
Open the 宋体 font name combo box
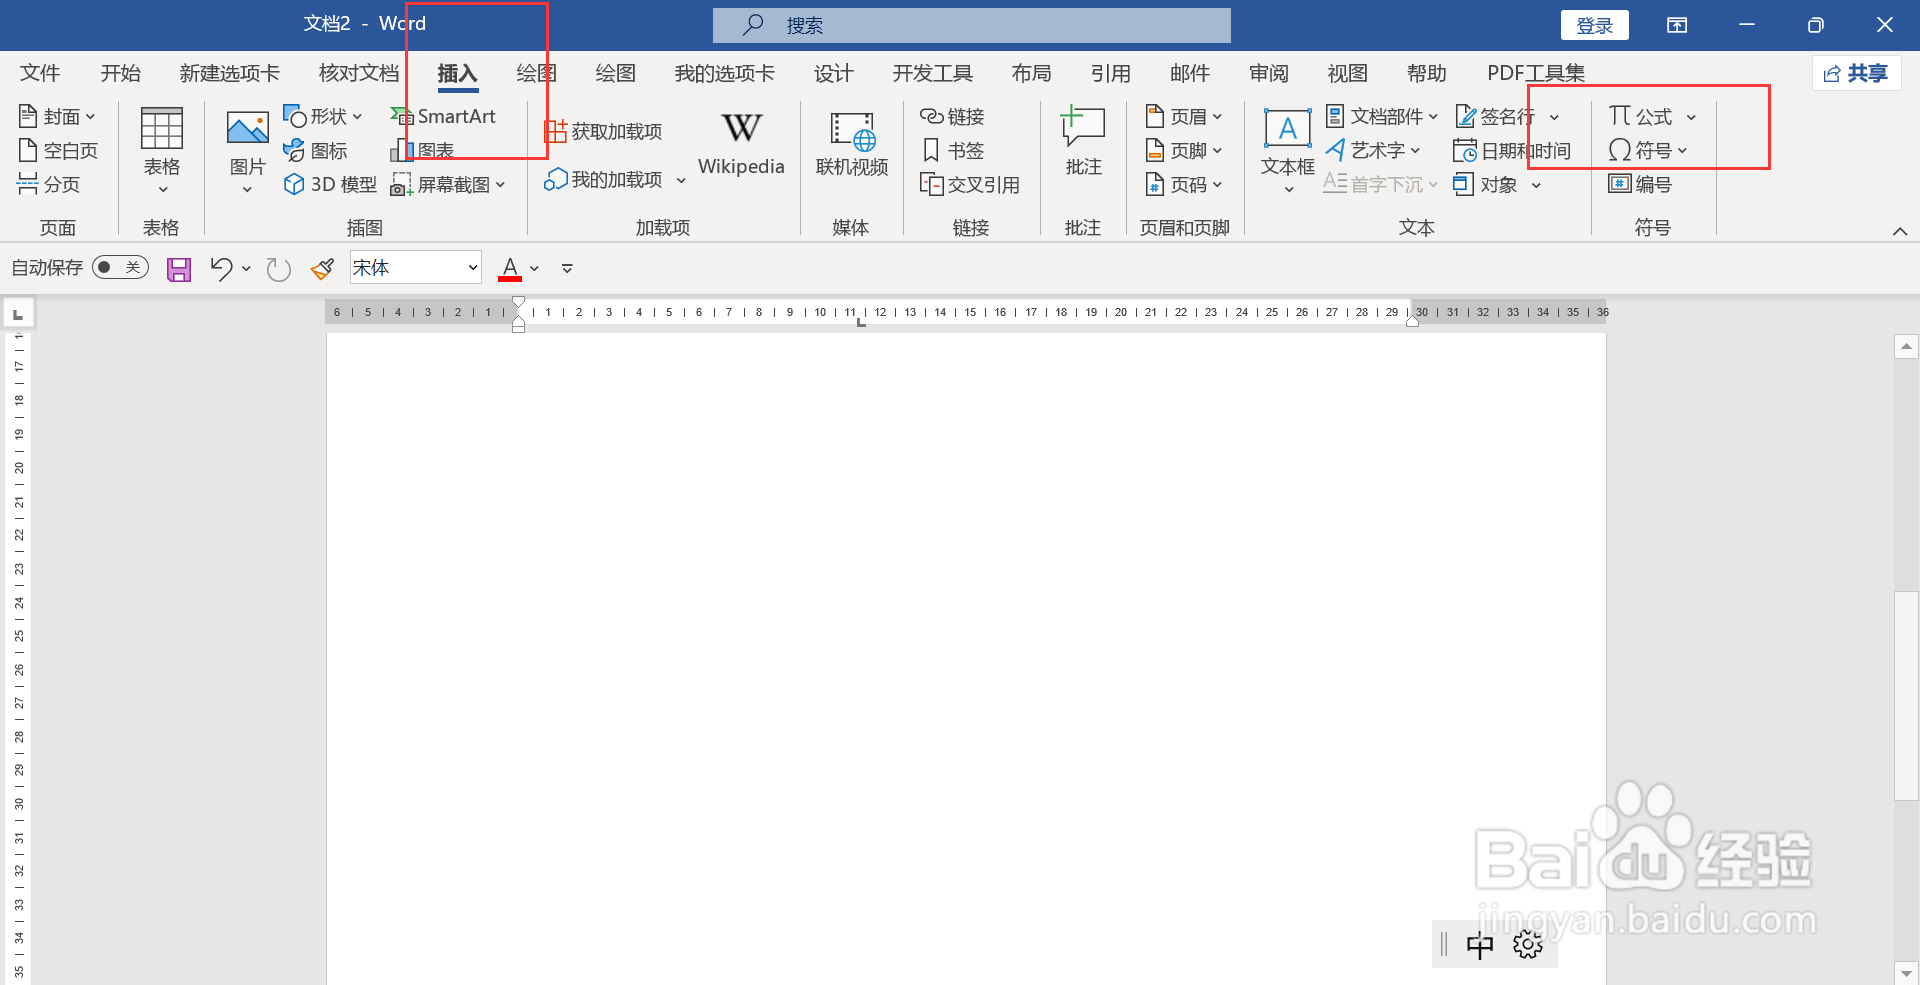(416, 268)
